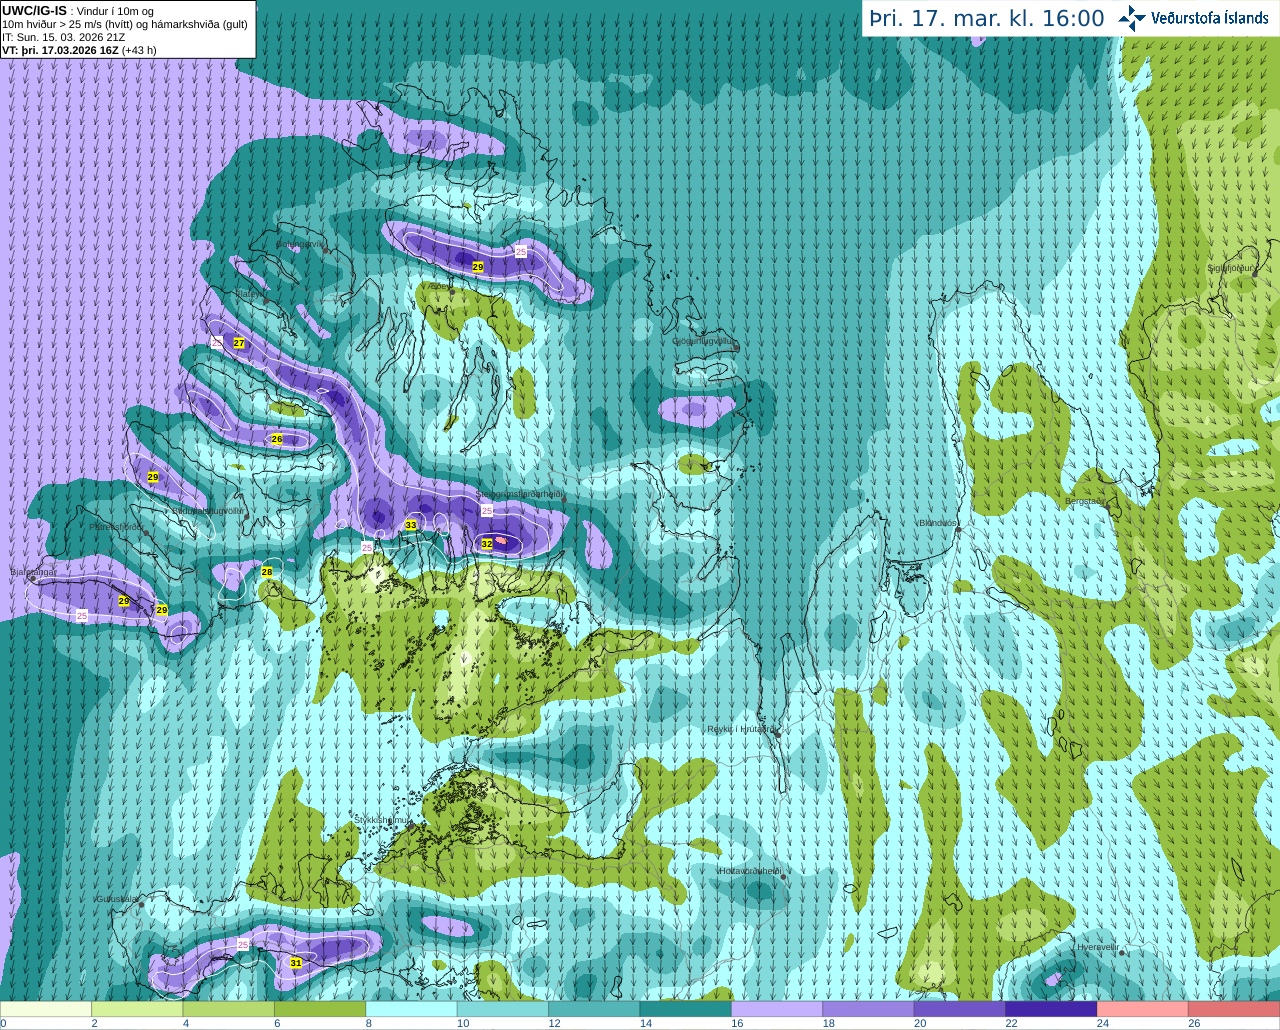Viewport: 1280px width, 1030px height.
Task: Select the Patreksfjörður station label
Action: 117,526
